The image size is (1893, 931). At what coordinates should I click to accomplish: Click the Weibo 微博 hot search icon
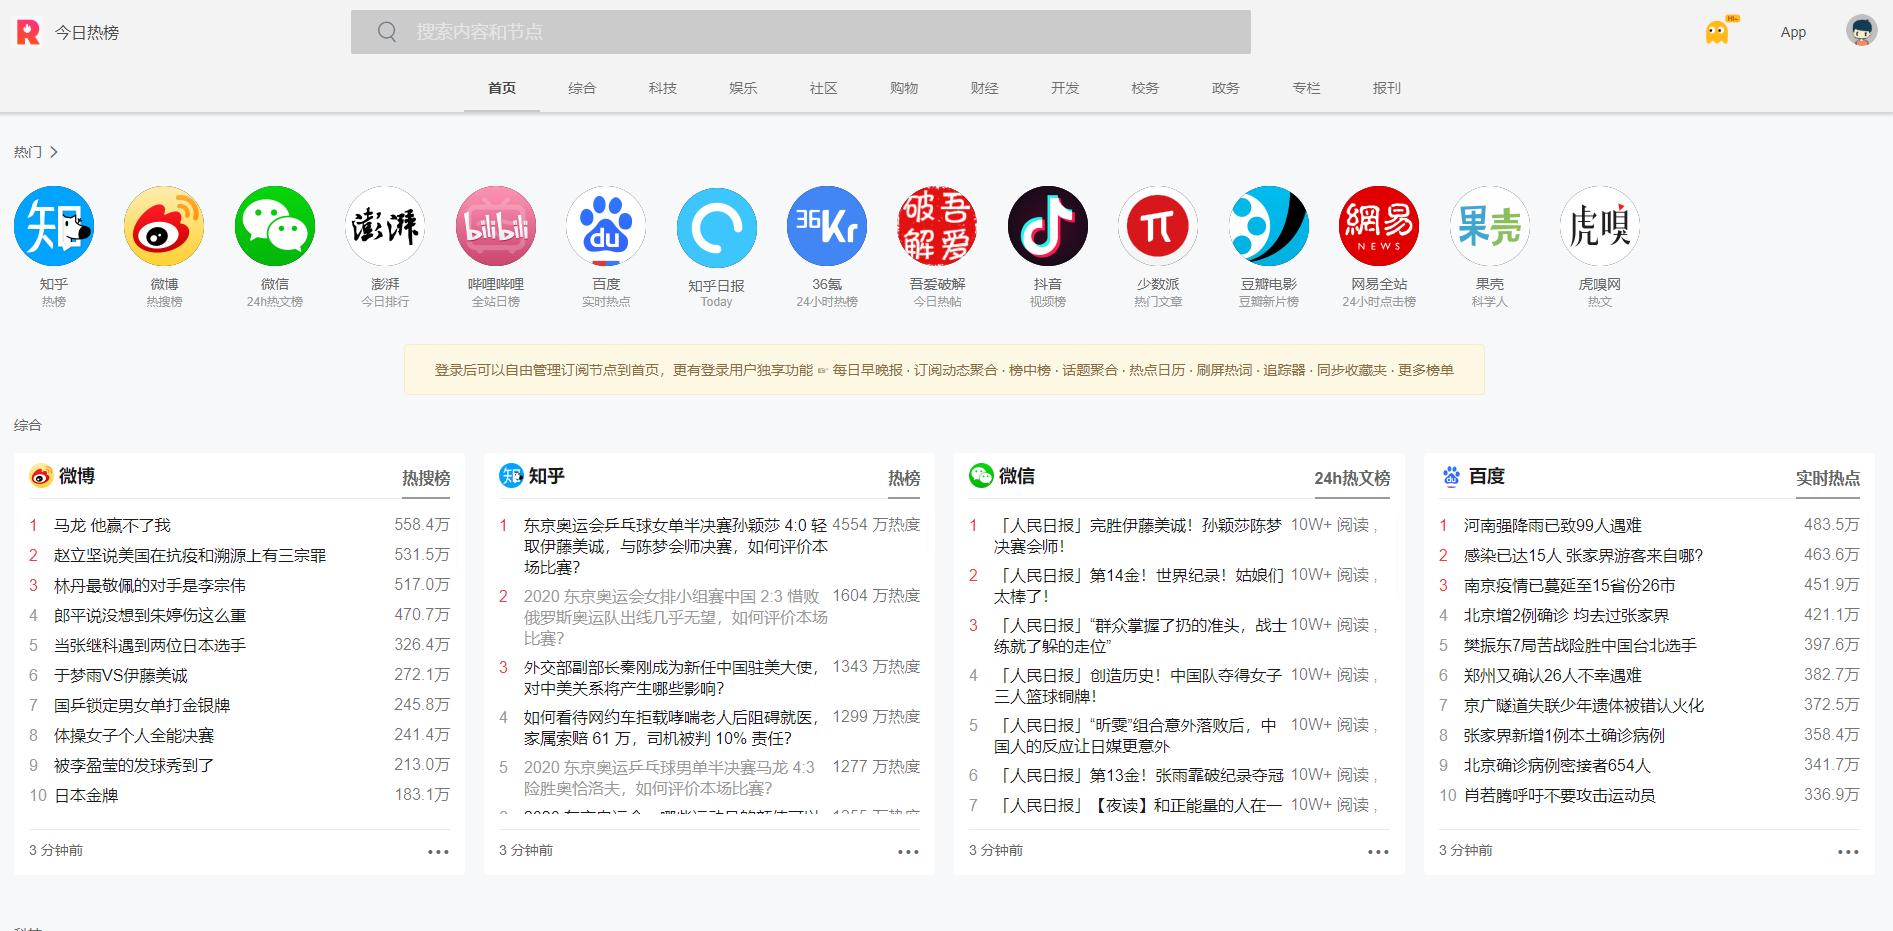[164, 226]
